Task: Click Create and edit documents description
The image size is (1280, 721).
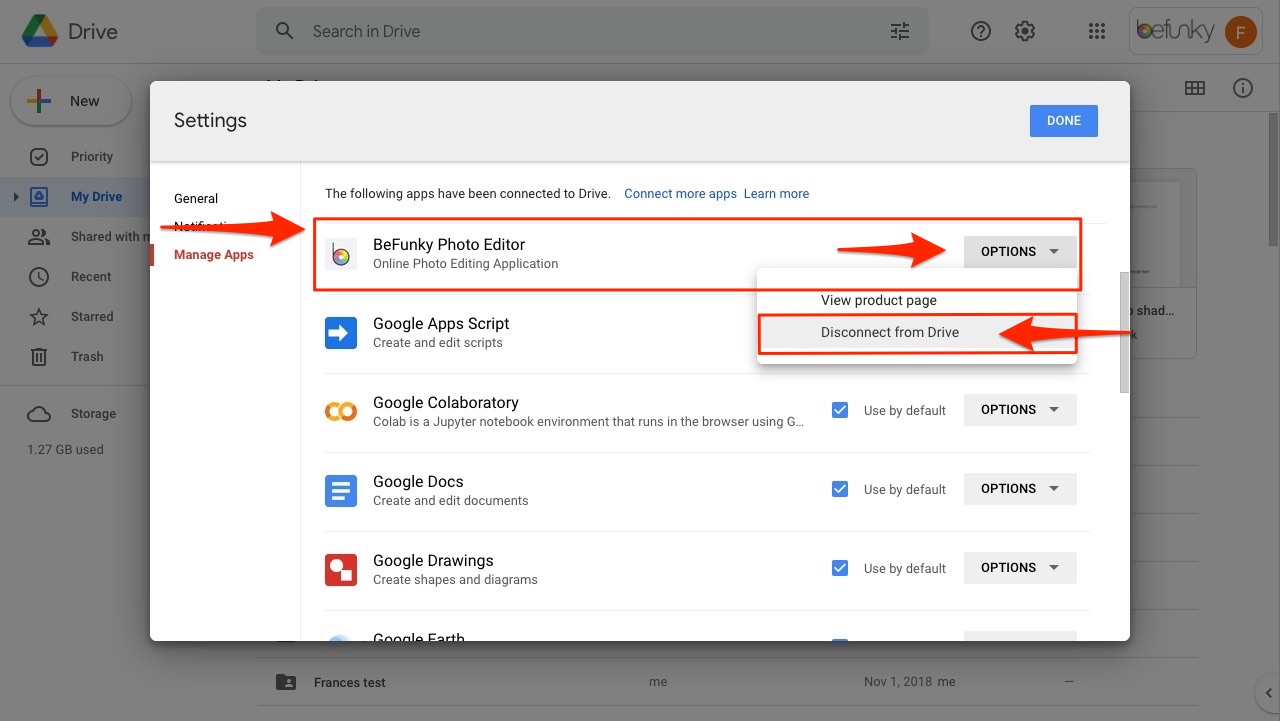Action: (451, 501)
